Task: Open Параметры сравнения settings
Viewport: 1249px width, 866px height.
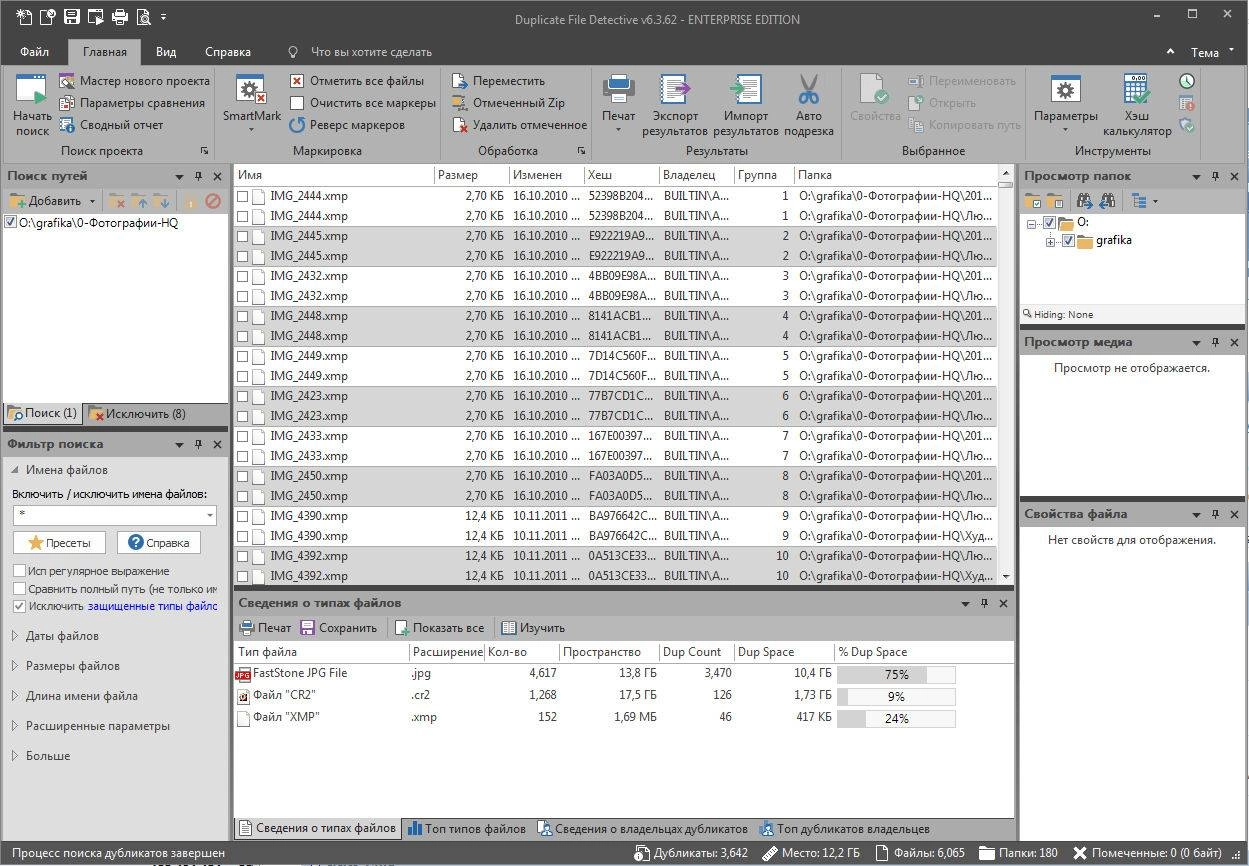Action: [131, 103]
